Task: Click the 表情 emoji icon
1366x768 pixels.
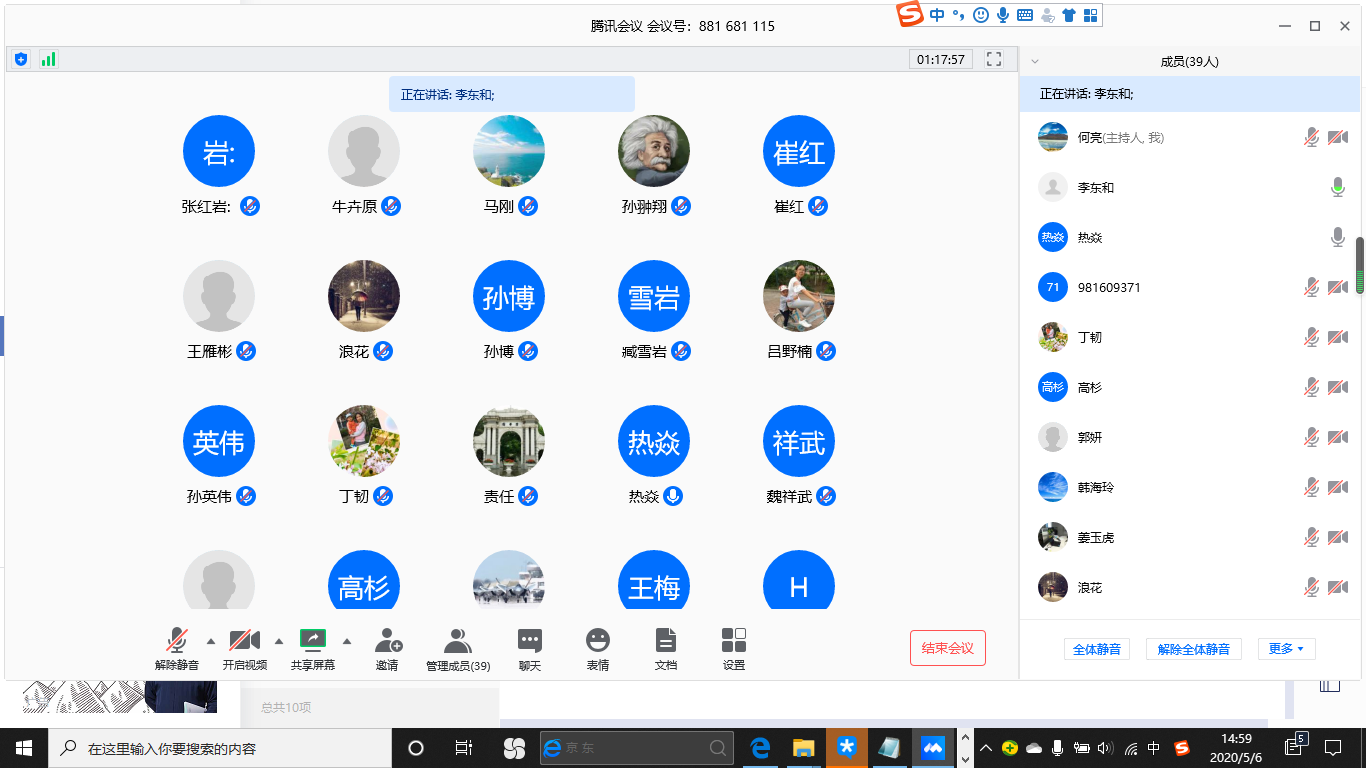Action: [x=598, y=648]
